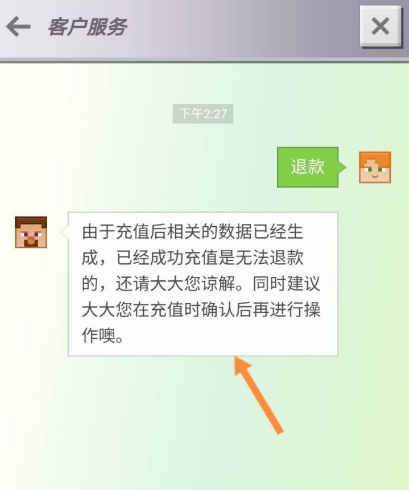Open the orange-haired Alex user avatar
The height and width of the screenshot is (490, 409).
(x=375, y=167)
